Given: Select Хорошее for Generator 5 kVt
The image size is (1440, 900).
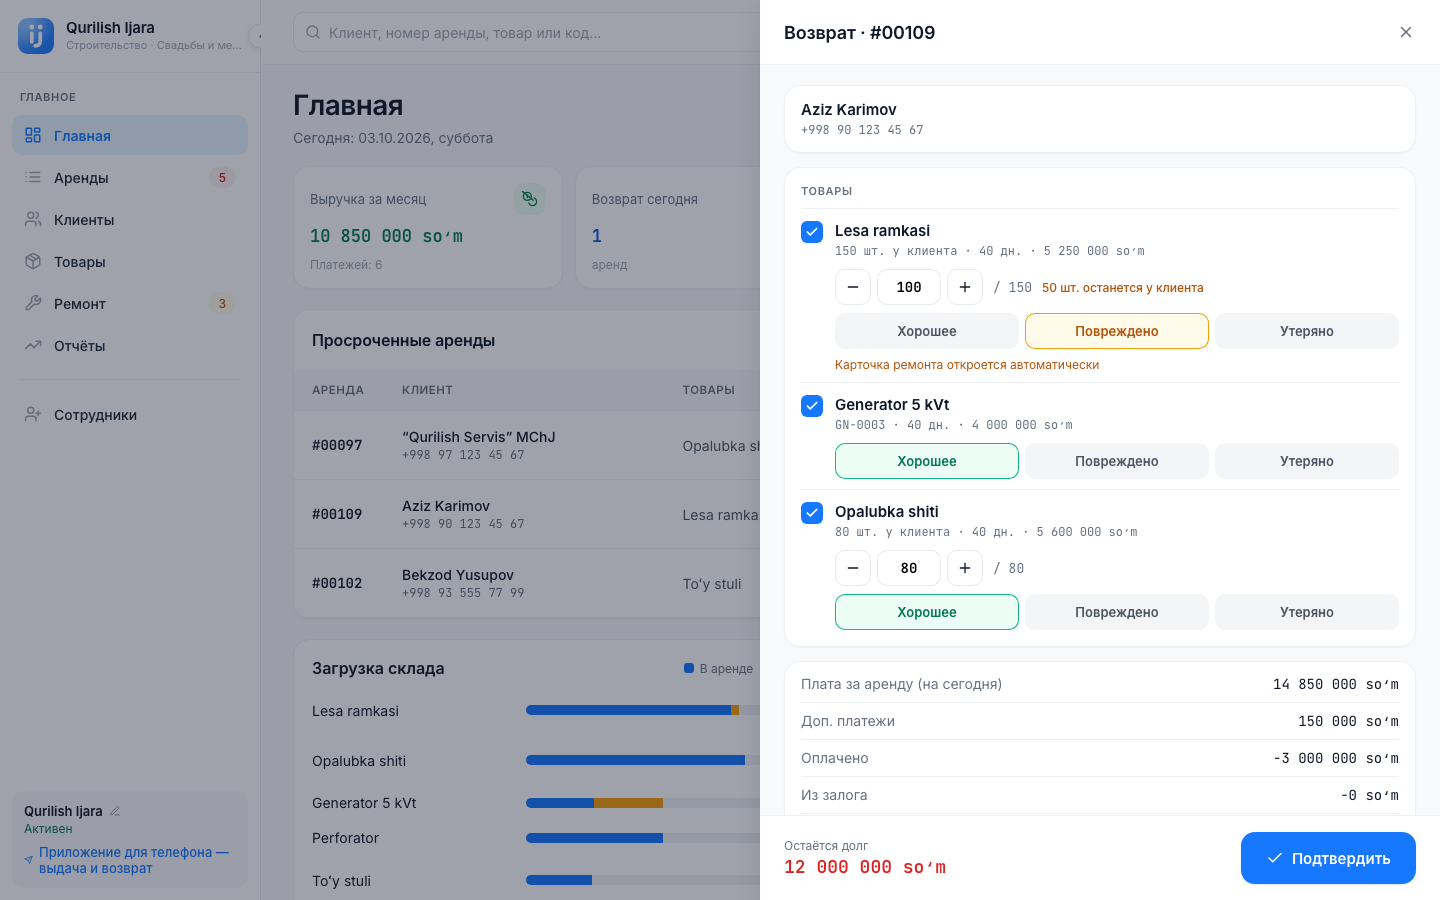Looking at the screenshot, I should 927,461.
